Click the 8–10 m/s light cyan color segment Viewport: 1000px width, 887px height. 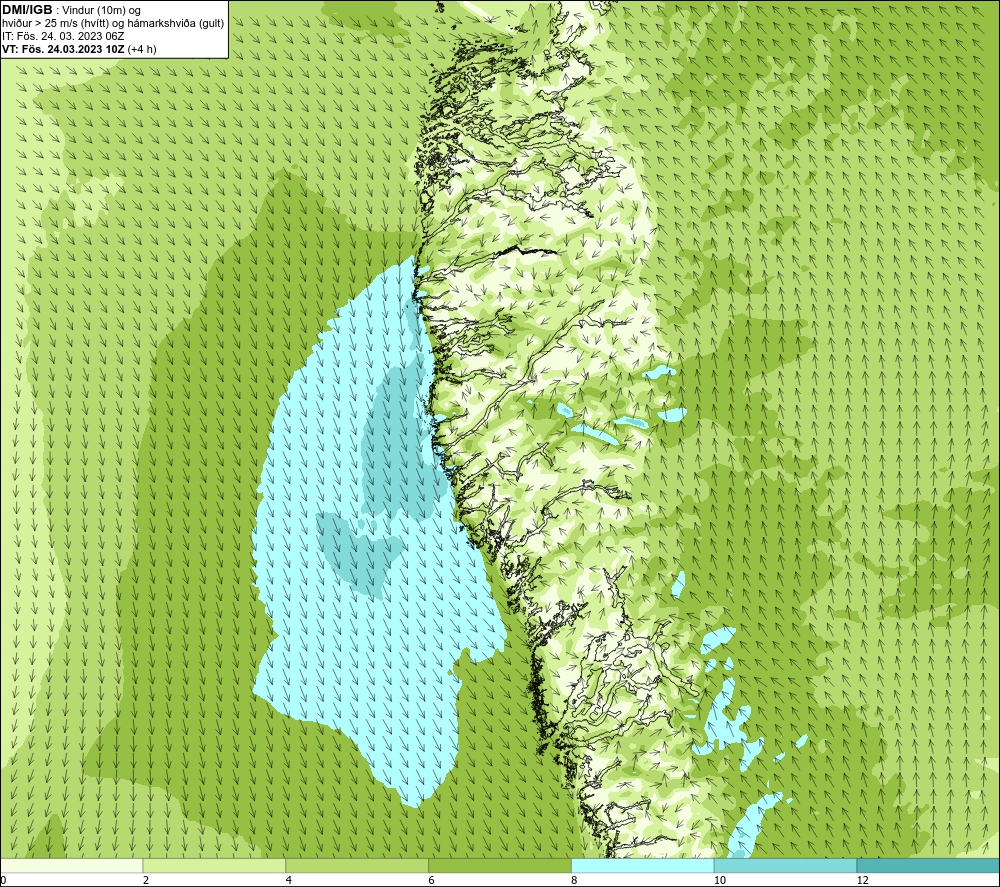click(643, 865)
